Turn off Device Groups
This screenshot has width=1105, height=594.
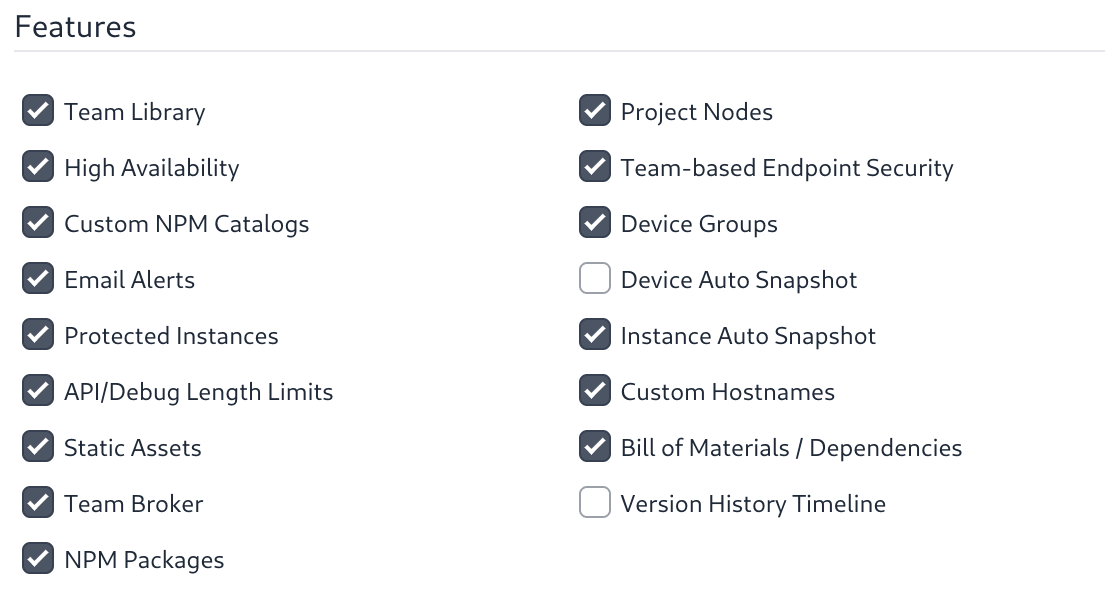pyautogui.click(x=594, y=223)
